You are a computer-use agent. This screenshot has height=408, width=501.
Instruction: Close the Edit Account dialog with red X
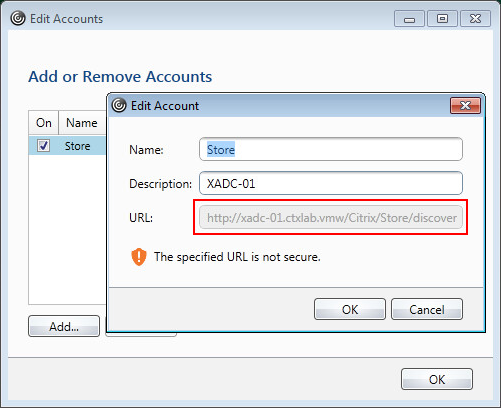[x=465, y=106]
